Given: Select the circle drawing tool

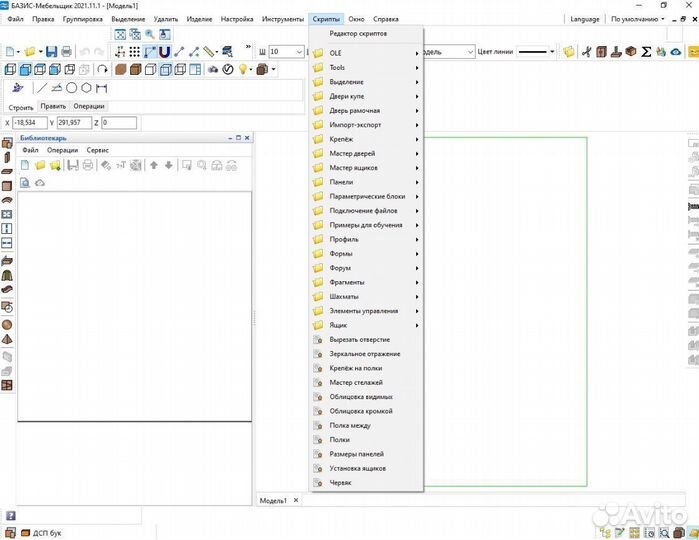Looking at the screenshot, I should pyautogui.click(x=71, y=88).
